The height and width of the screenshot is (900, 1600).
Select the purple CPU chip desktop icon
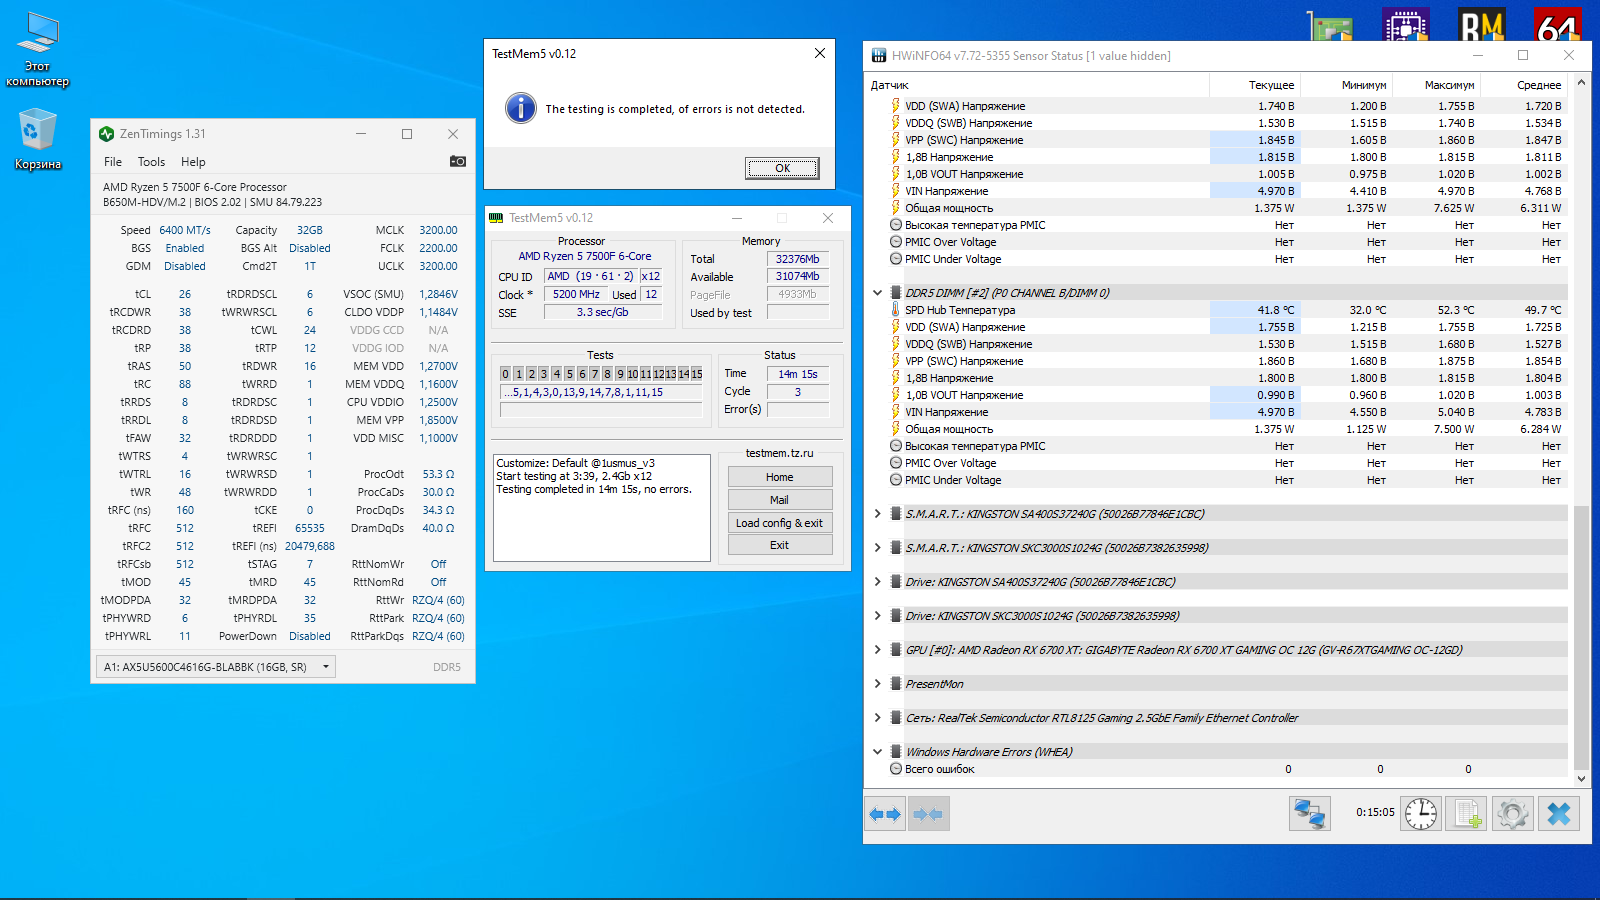(x=1406, y=26)
